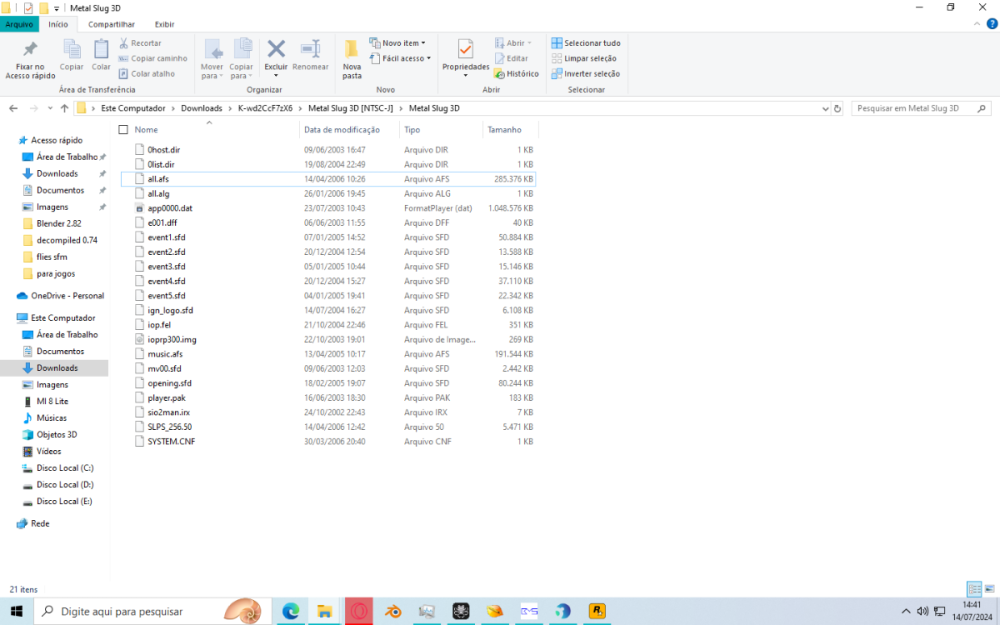The image size is (1000, 625).
Task: Open the Blender app in the taskbar
Action: (x=394, y=611)
